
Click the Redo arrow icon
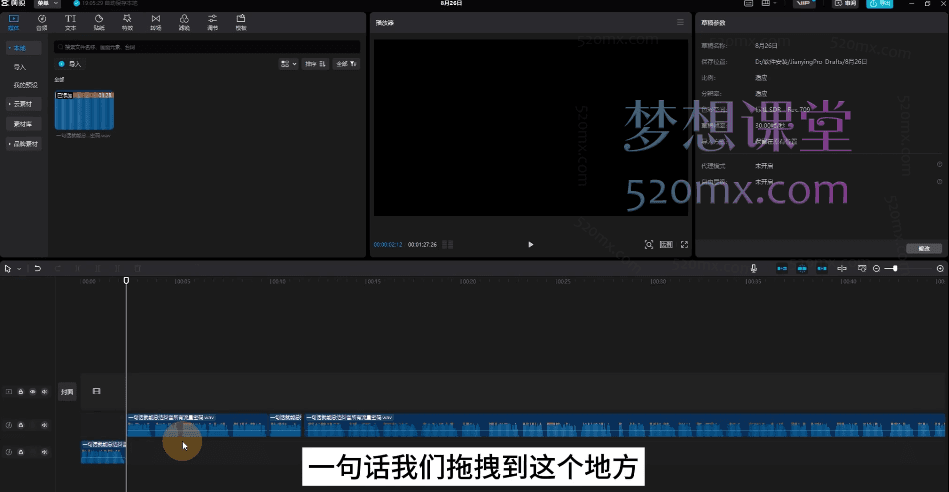point(58,269)
